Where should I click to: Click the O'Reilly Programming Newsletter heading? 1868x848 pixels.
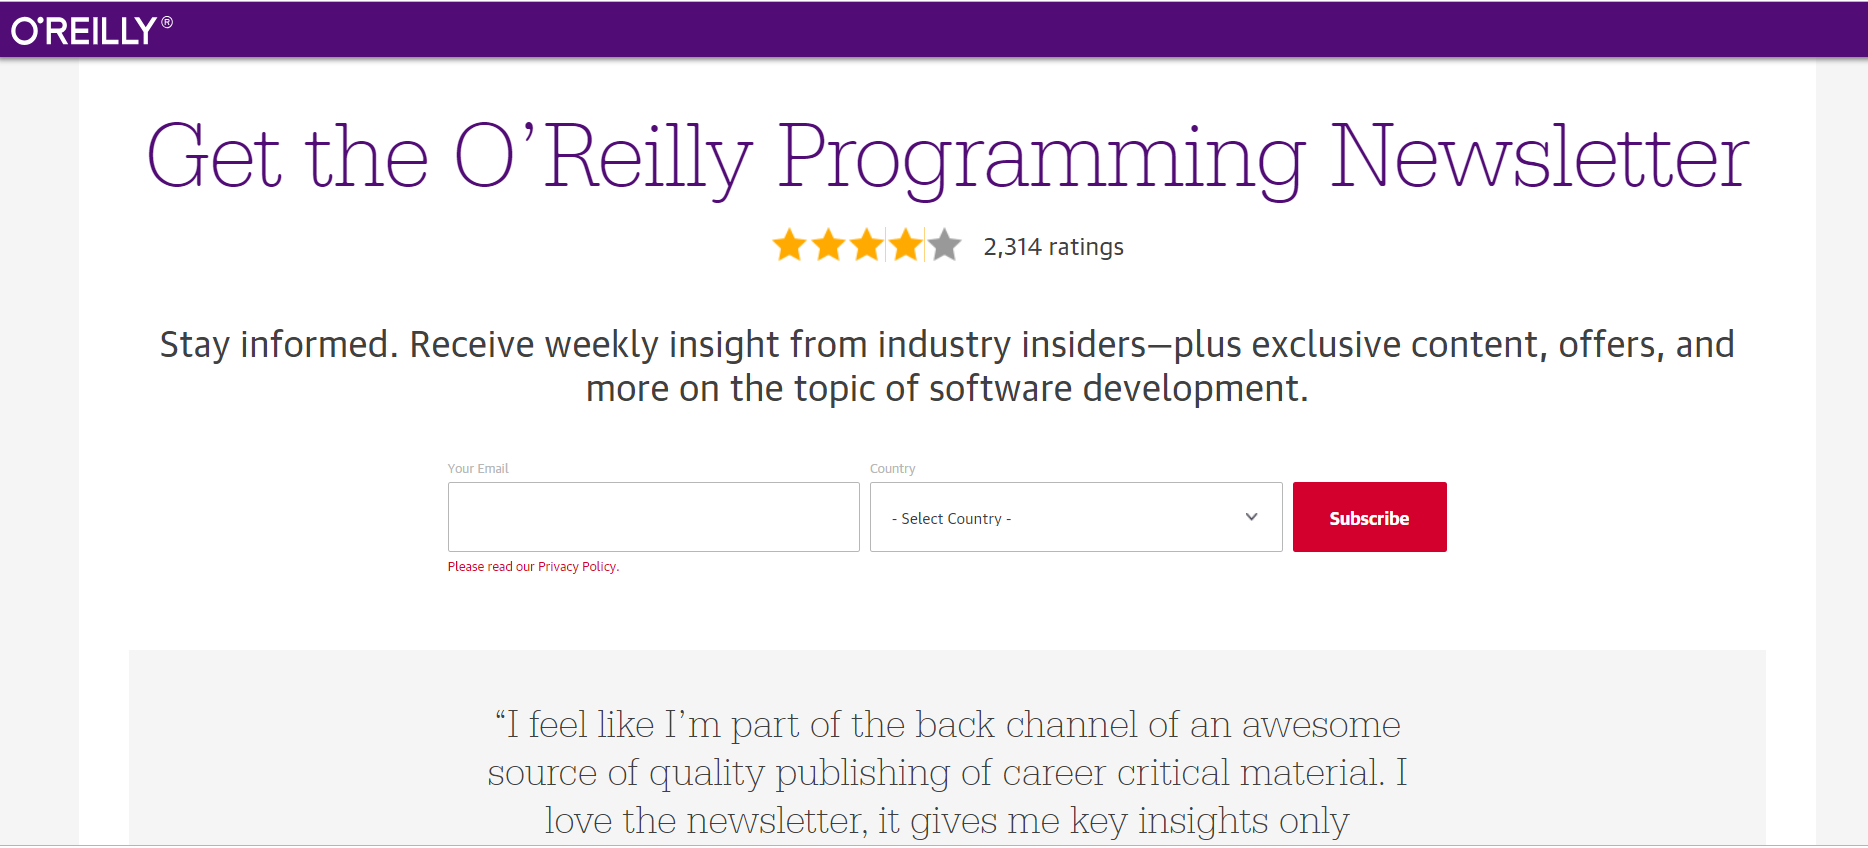click(947, 157)
